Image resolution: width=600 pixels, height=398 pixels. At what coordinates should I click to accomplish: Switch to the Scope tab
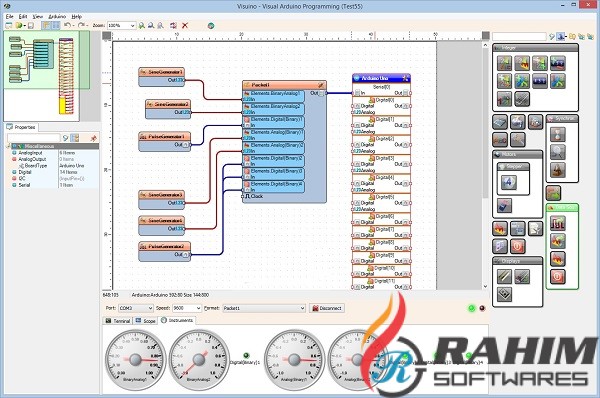coord(146,321)
